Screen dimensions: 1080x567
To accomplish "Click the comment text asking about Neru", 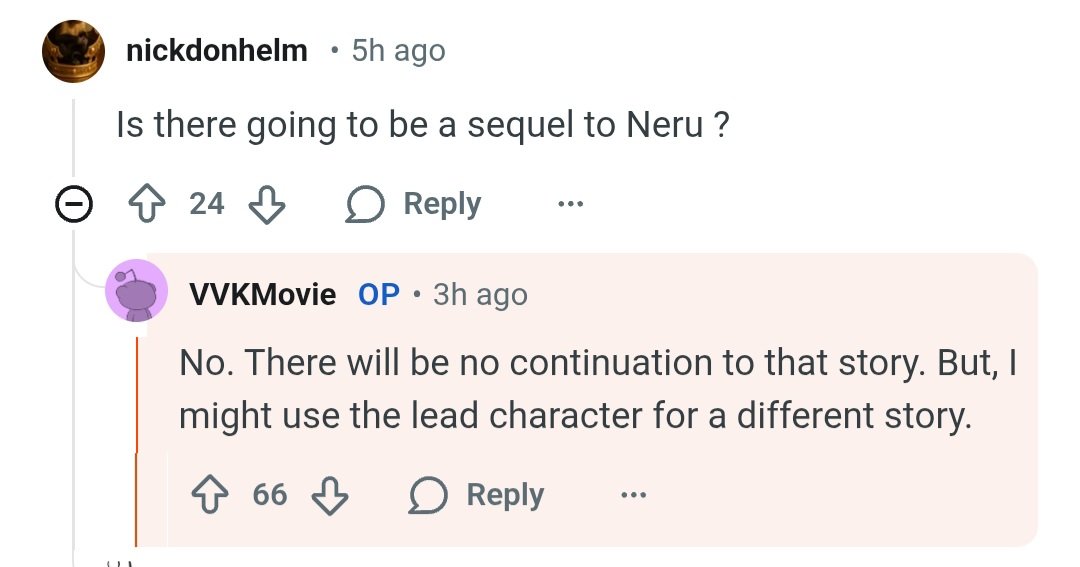I will [421, 125].
